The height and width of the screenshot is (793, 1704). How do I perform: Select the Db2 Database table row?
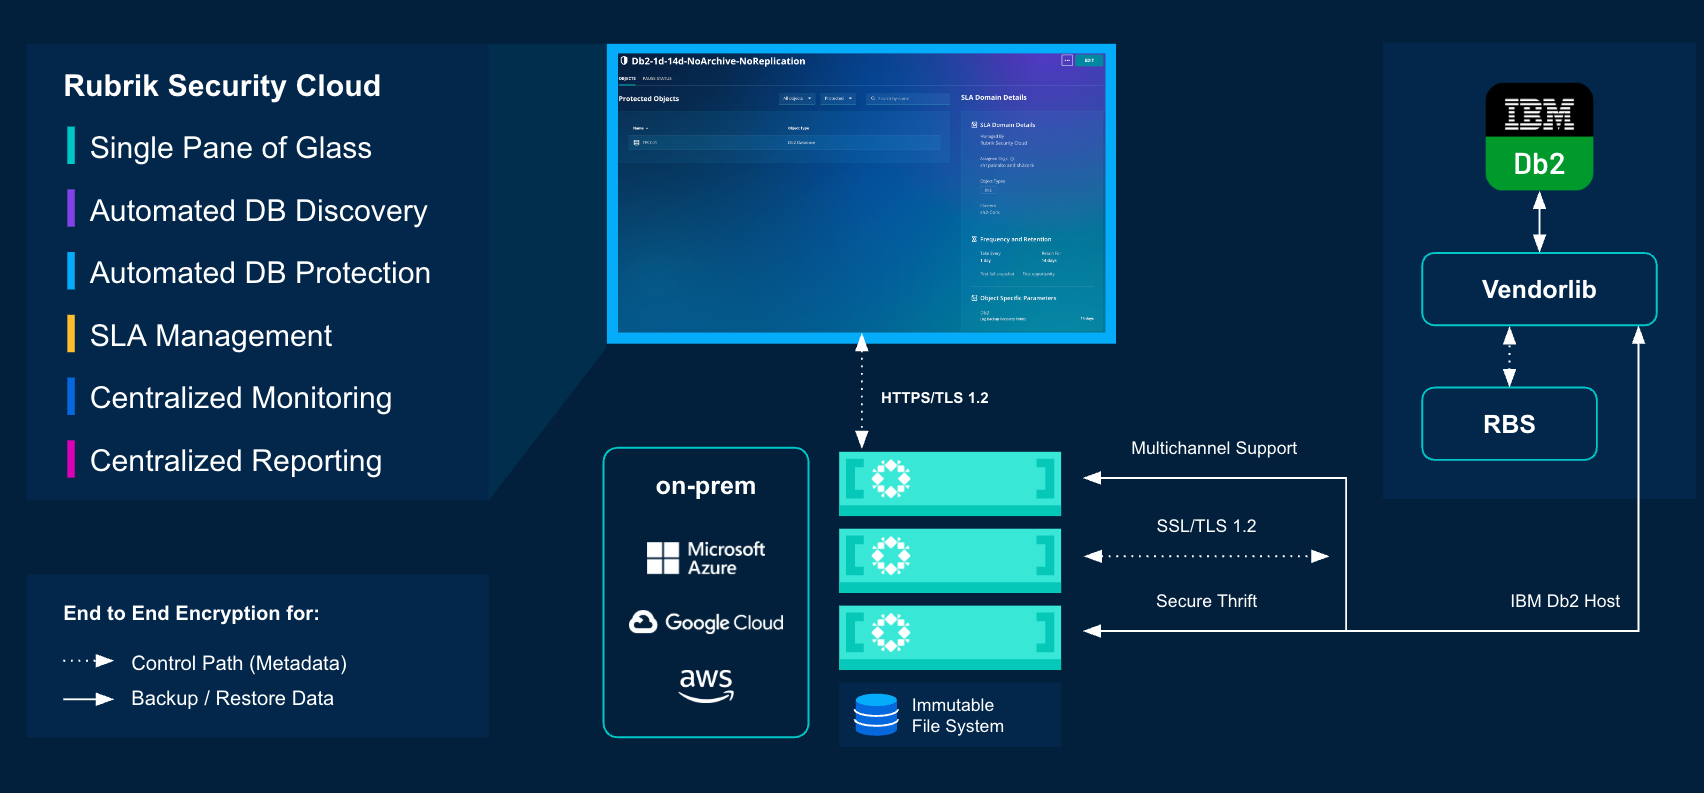pos(784,143)
